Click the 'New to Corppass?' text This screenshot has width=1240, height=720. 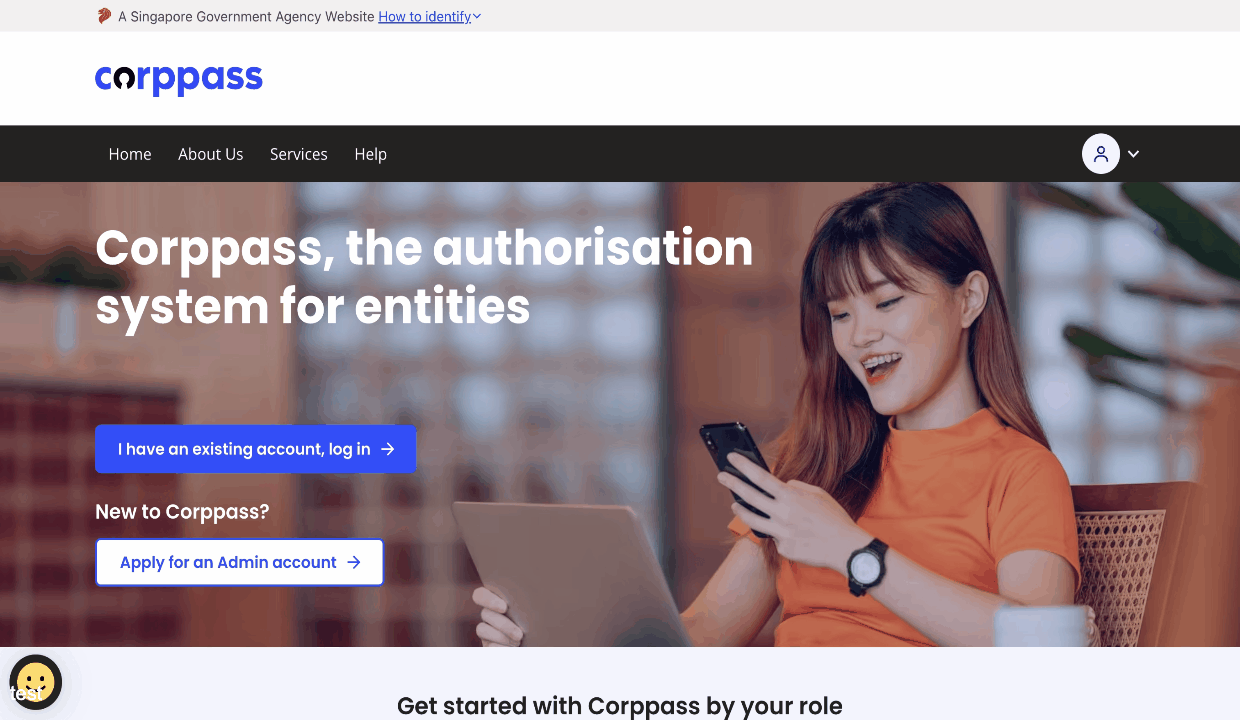click(x=182, y=512)
